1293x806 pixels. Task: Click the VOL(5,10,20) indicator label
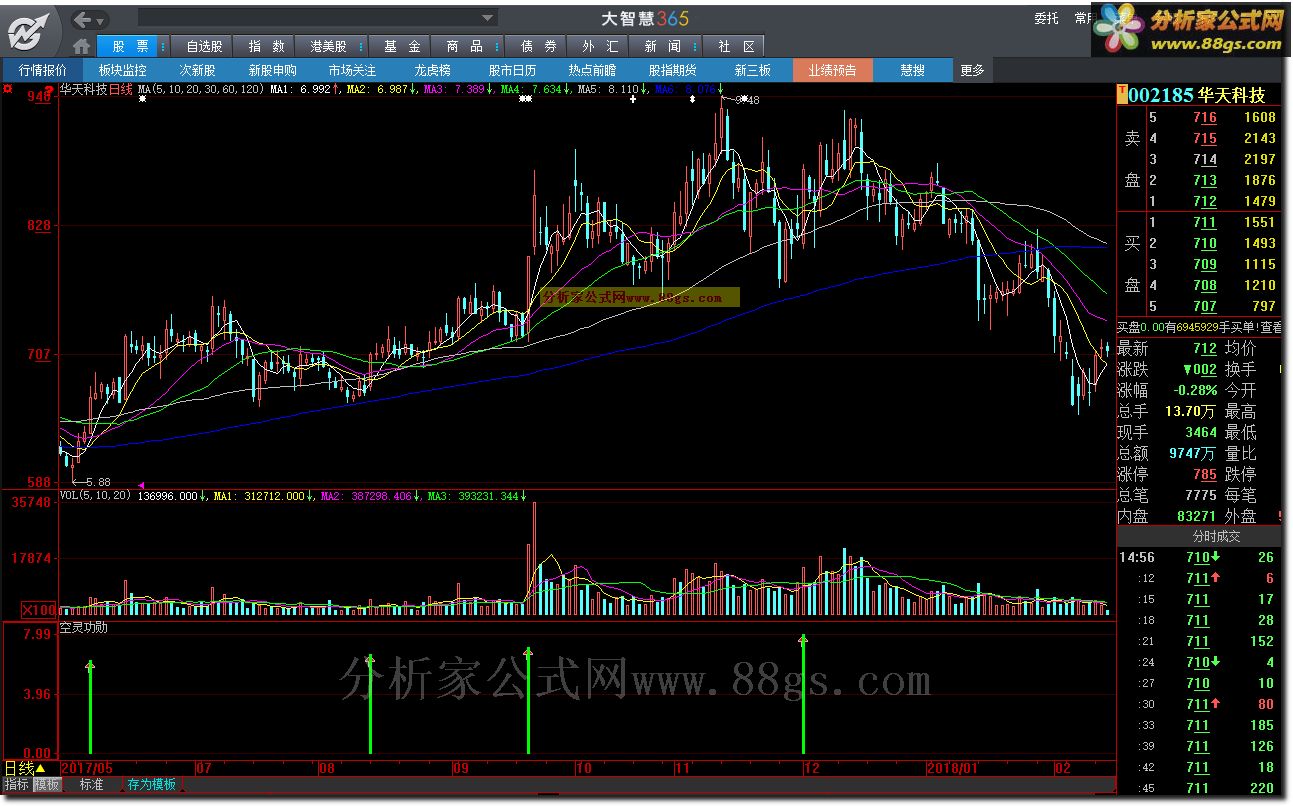coord(95,495)
